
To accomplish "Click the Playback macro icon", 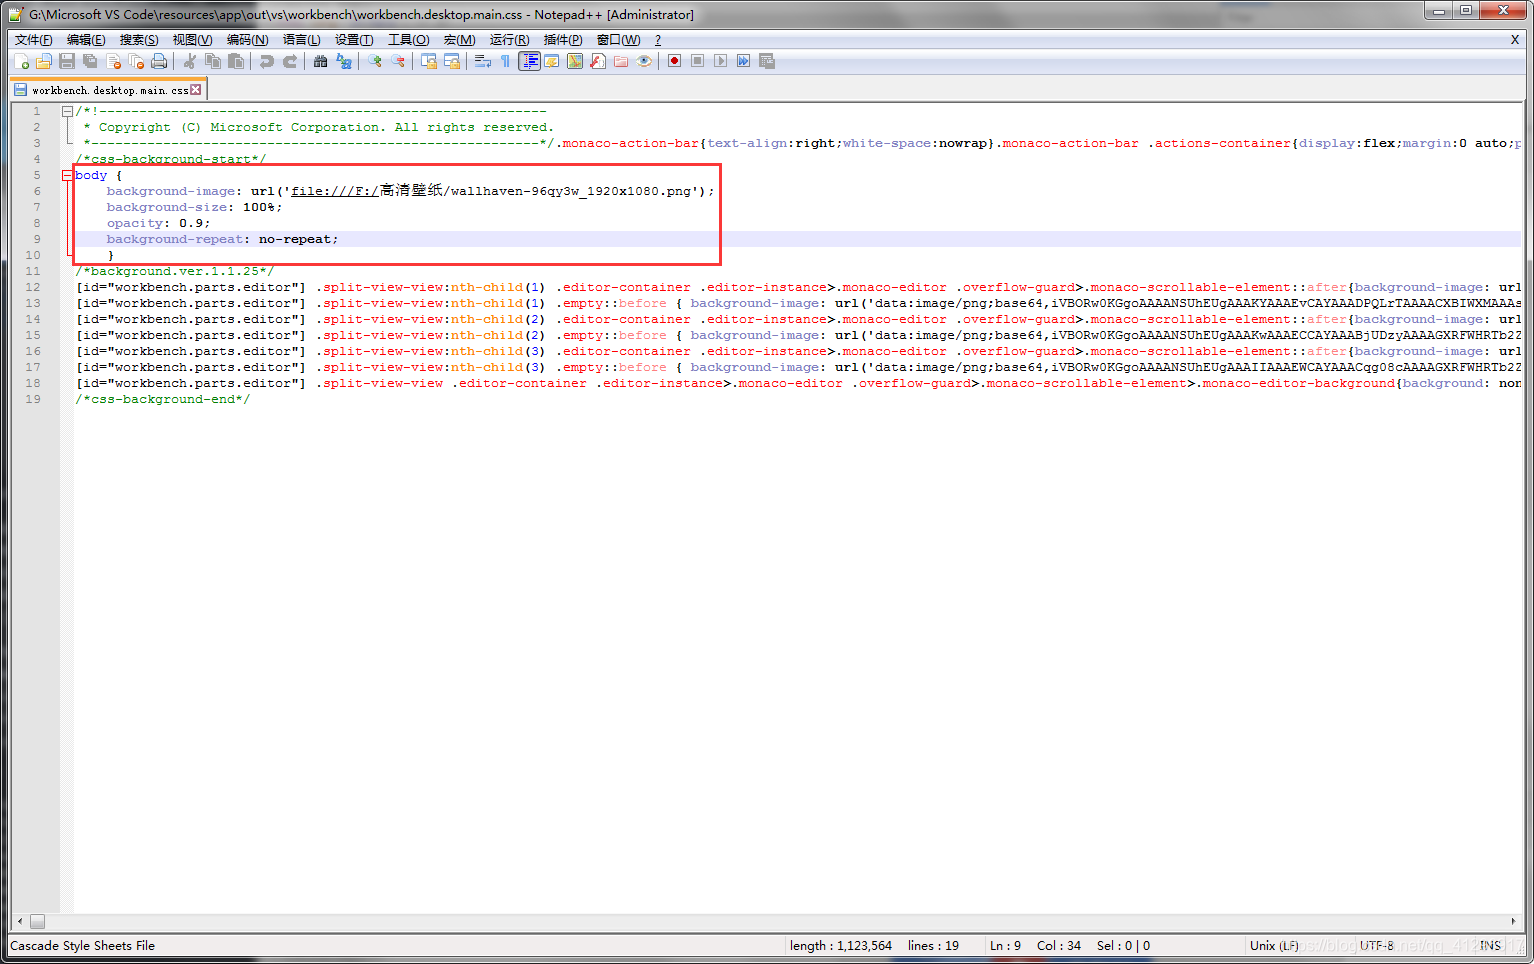I will (720, 61).
